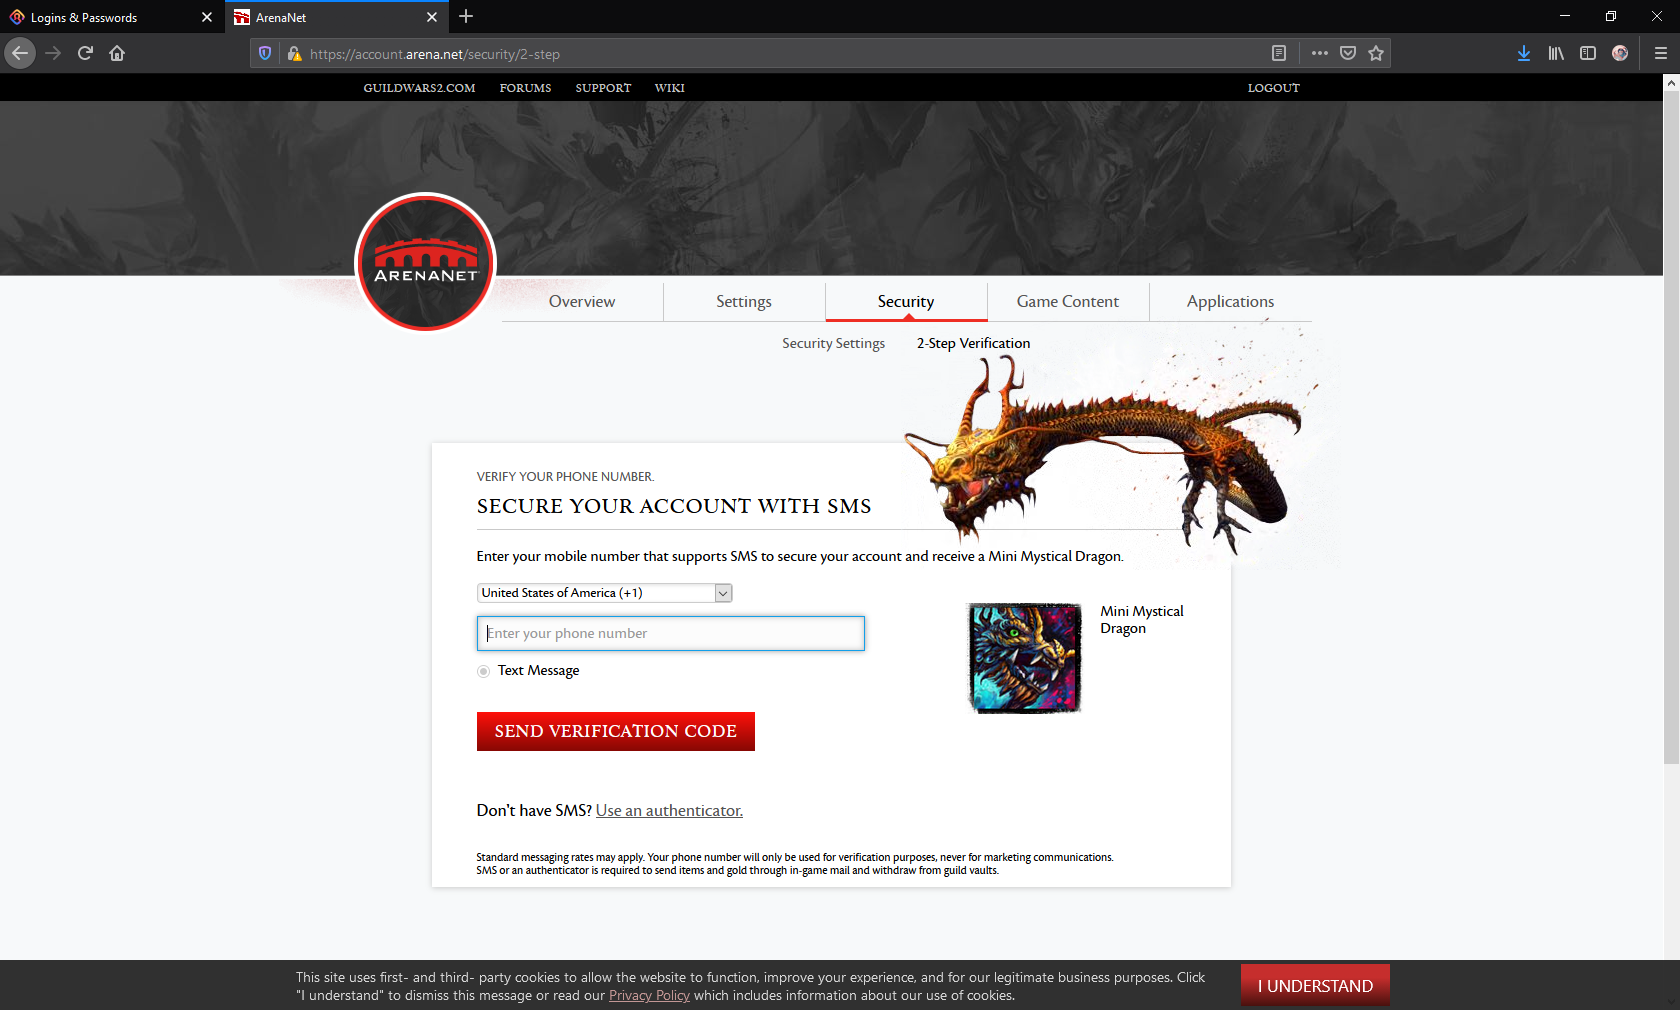Open the Game Content tab
The width and height of the screenshot is (1680, 1010).
1068,301
